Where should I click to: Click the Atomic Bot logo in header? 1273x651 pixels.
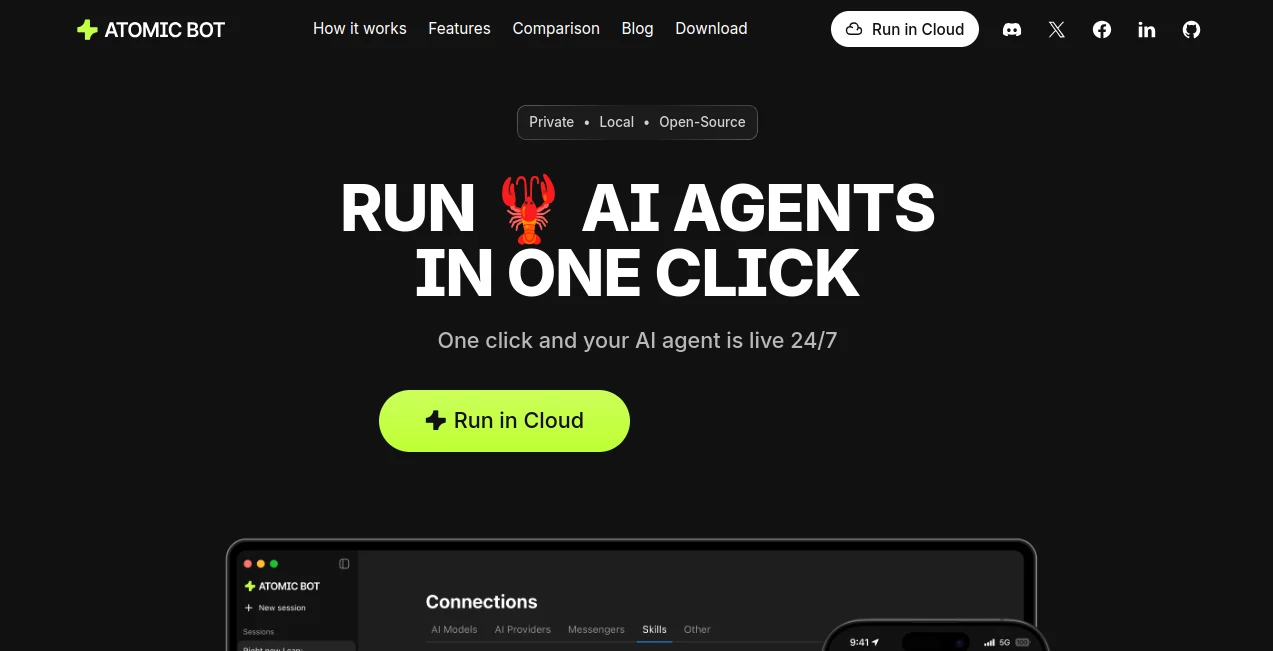pos(151,29)
